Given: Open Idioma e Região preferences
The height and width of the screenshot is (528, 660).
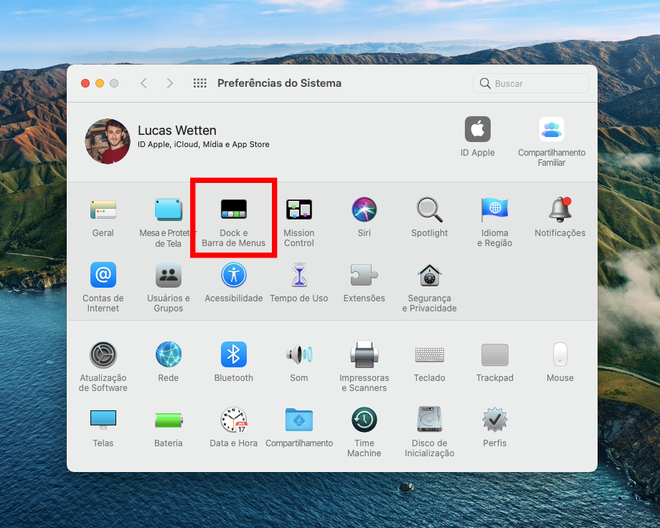Looking at the screenshot, I should (x=495, y=210).
